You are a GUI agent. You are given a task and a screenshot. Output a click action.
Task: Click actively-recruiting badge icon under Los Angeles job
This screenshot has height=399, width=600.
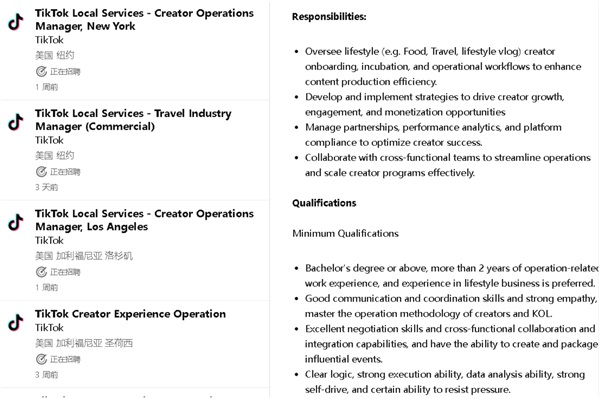(41, 272)
